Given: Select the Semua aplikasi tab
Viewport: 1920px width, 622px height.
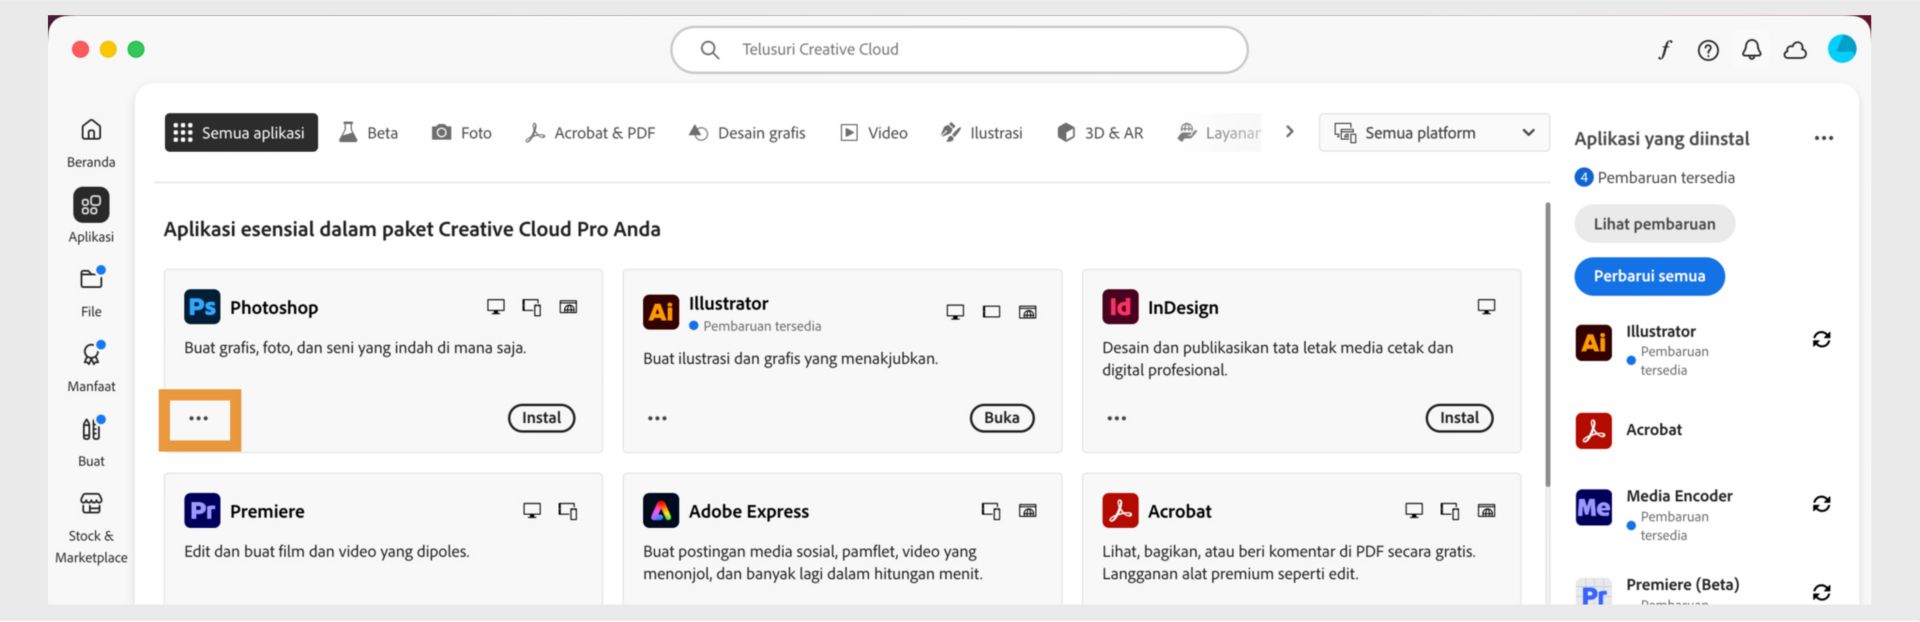Looking at the screenshot, I should 241,133.
